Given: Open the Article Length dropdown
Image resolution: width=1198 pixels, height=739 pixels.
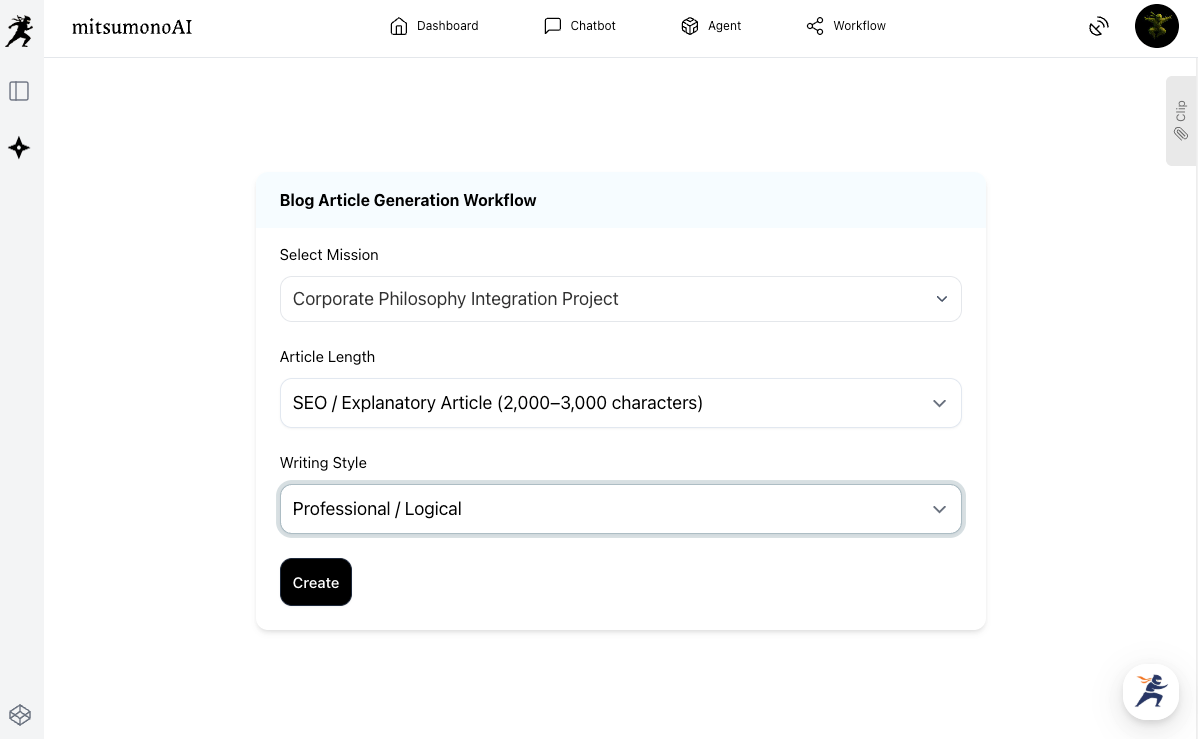Looking at the screenshot, I should [620, 403].
